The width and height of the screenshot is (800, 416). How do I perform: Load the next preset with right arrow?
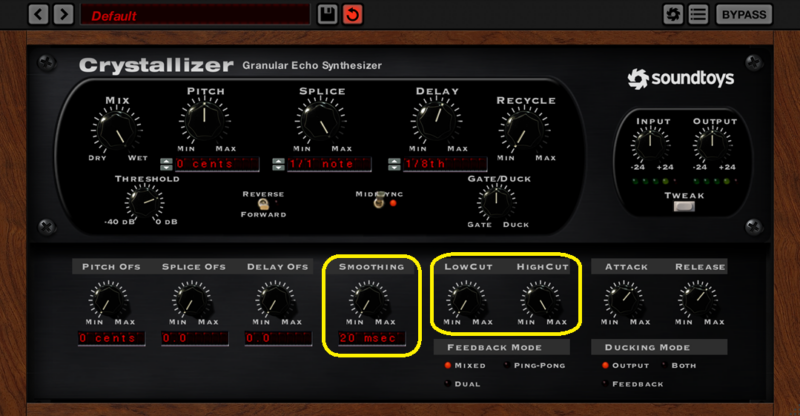click(63, 14)
